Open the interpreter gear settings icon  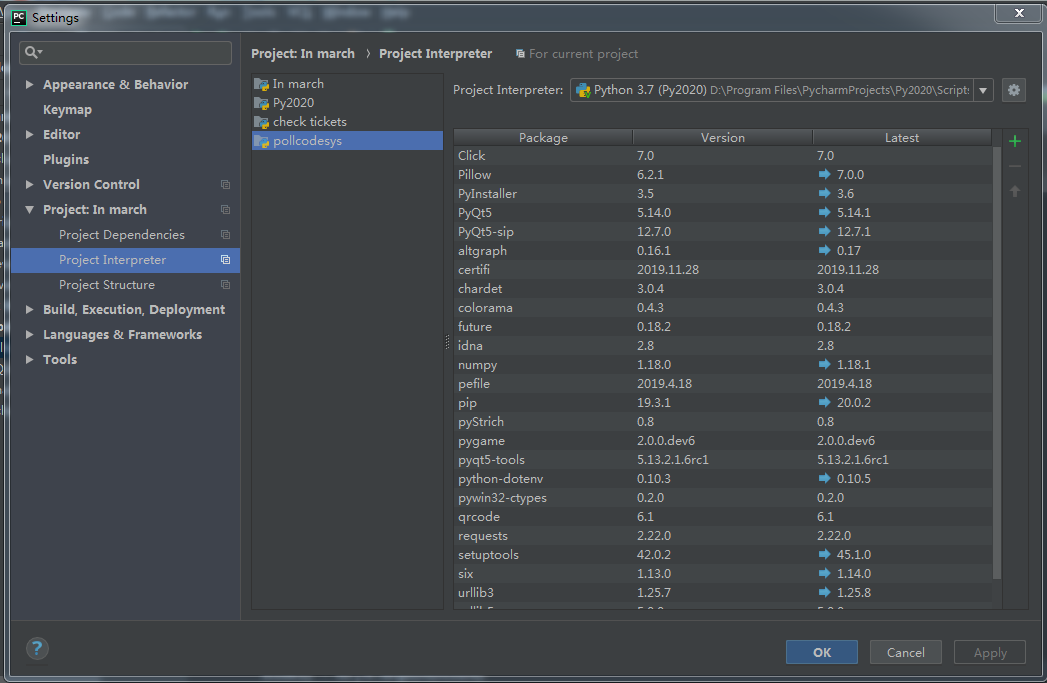tap(1014, 90)
